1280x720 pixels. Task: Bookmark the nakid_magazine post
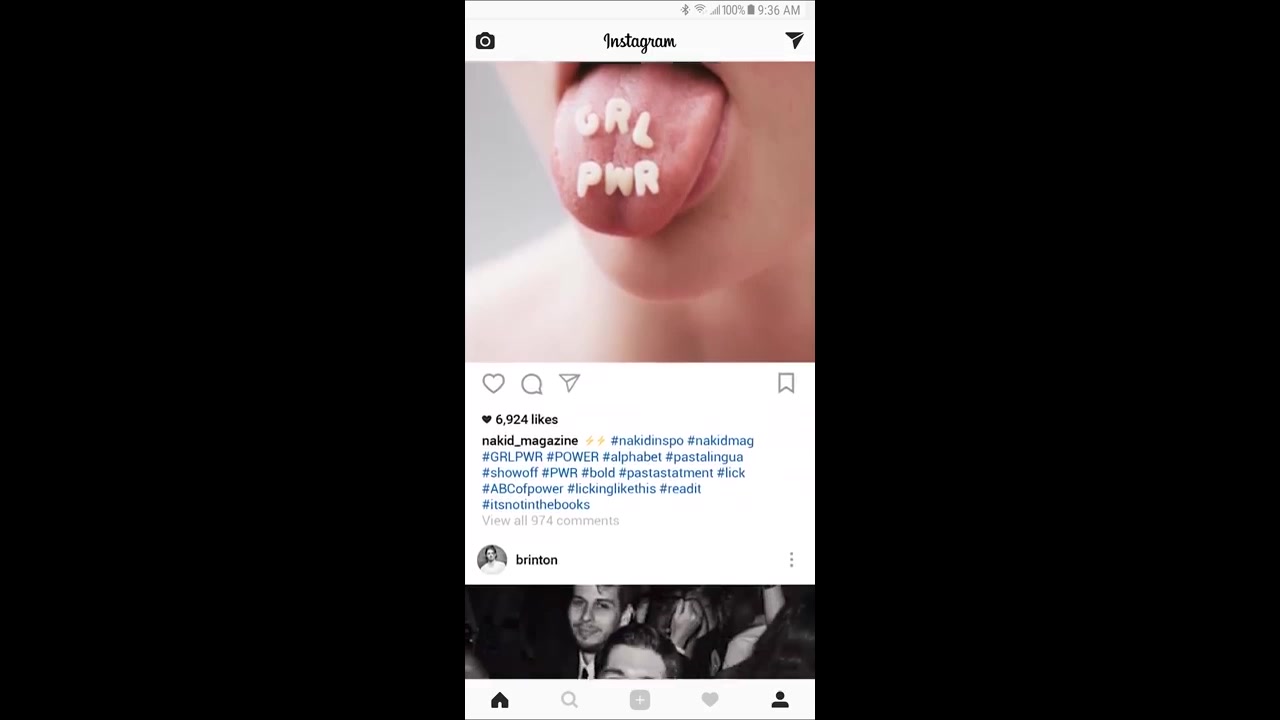786,383
